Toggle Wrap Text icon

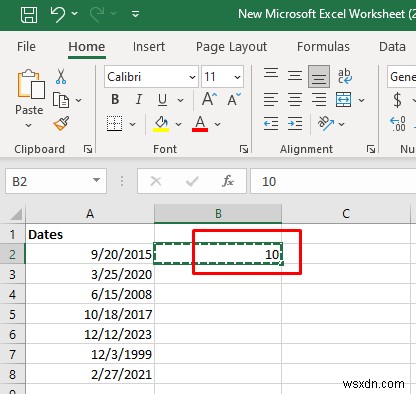click(345, 76)
